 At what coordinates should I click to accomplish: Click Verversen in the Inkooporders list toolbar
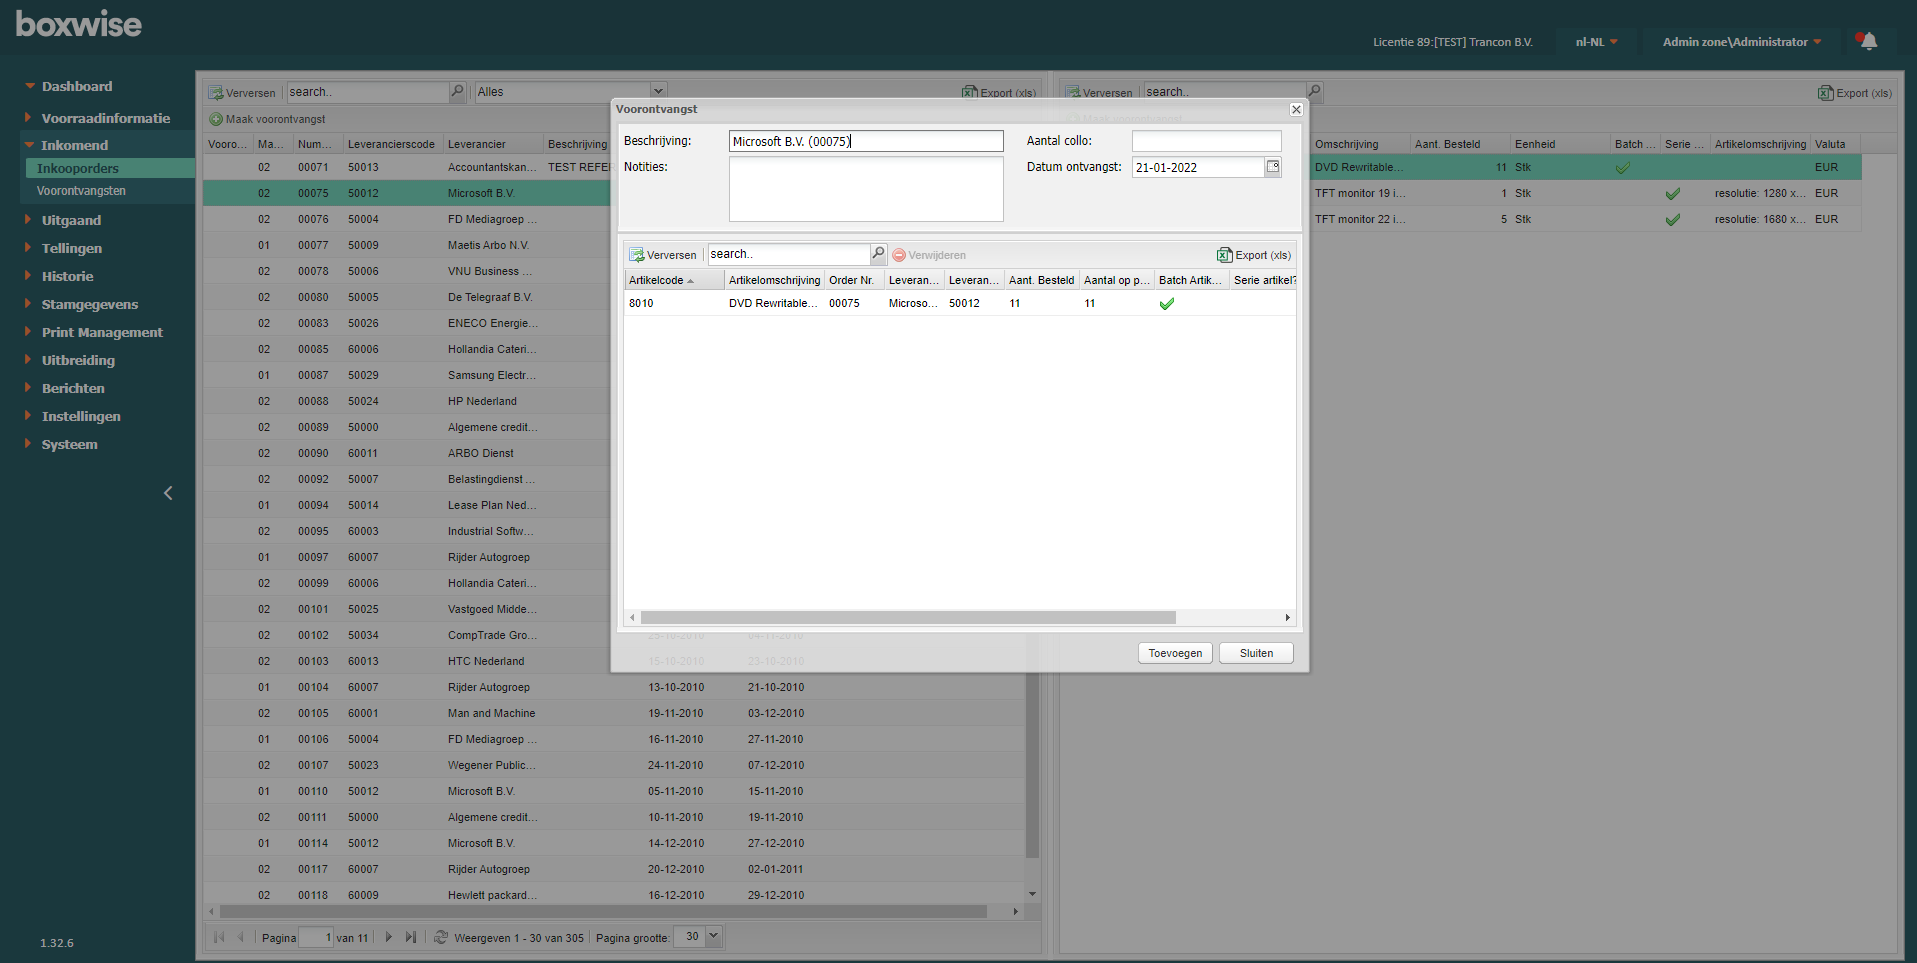click(242, 92)
